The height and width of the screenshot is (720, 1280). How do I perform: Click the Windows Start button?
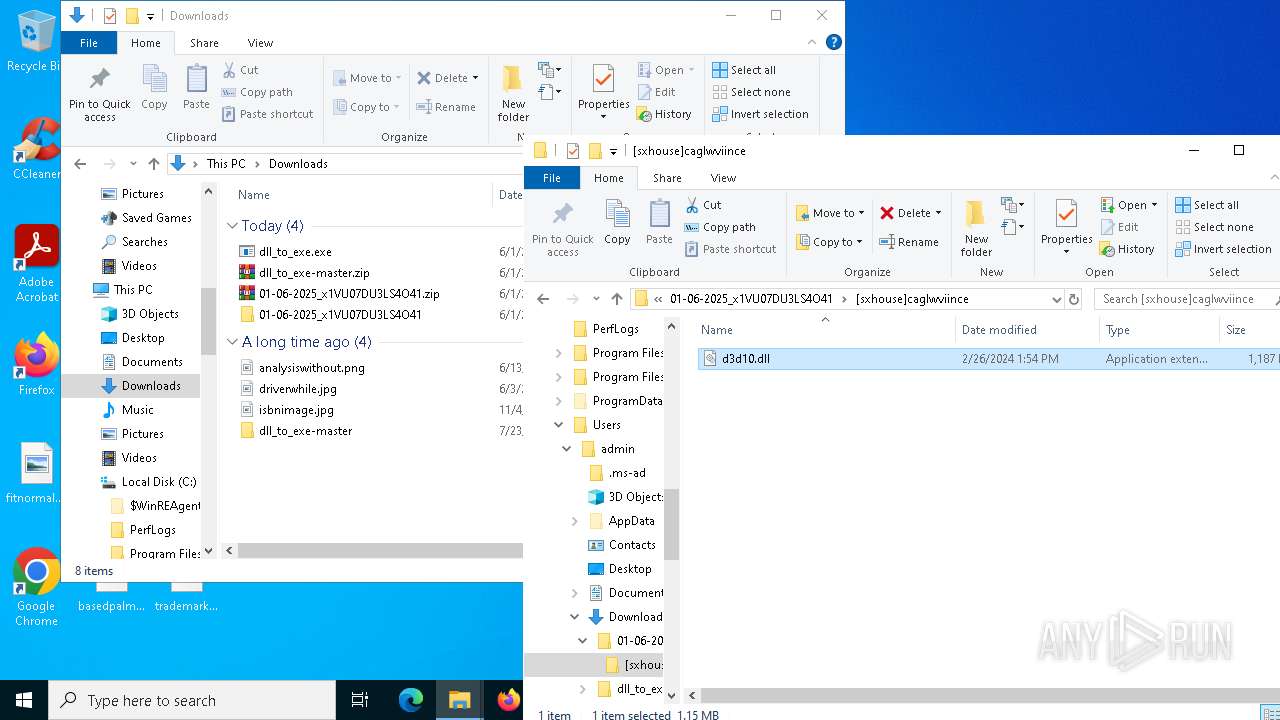(x=24, y=700)
